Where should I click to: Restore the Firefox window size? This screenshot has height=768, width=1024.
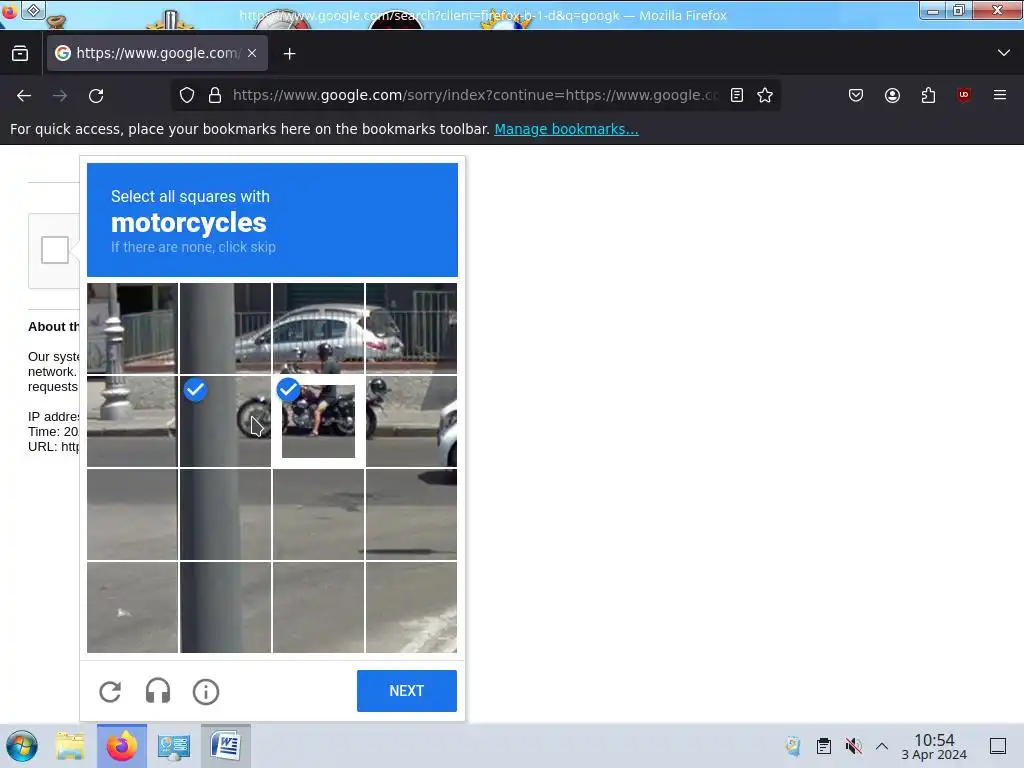coord(959,11)
